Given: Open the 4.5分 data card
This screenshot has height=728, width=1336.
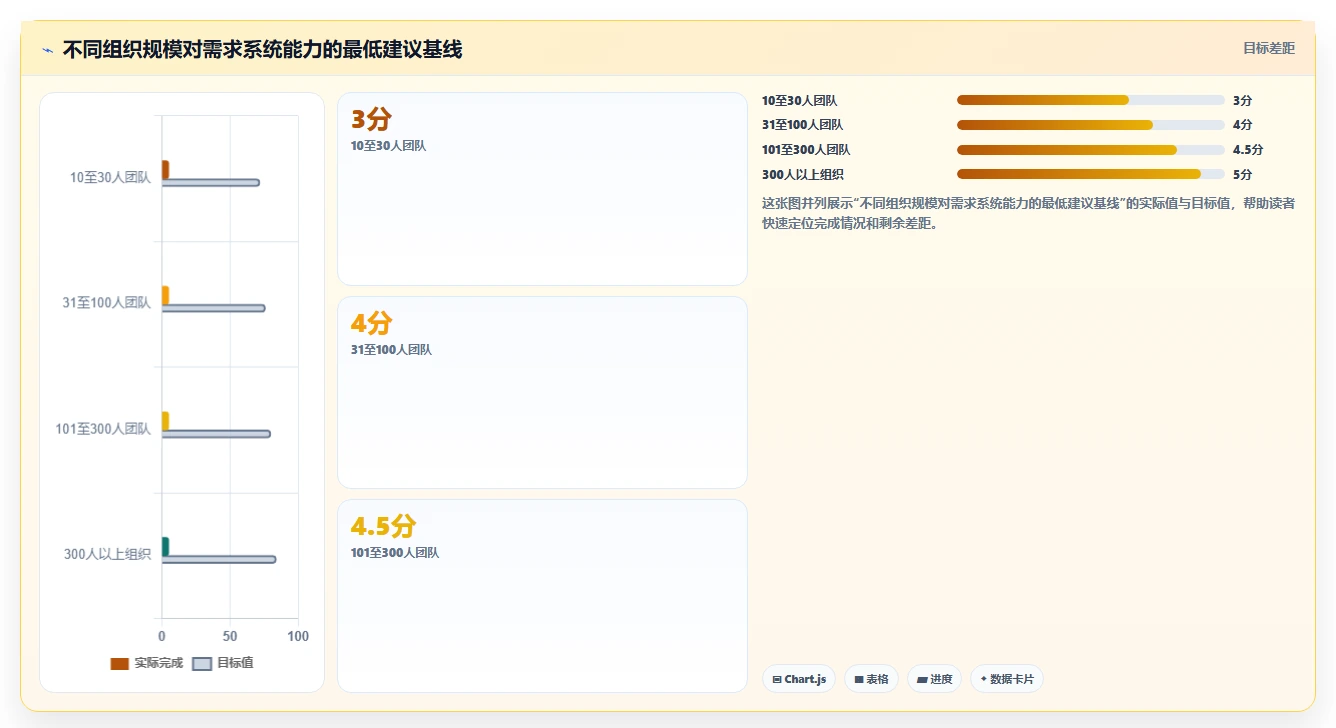Looking at the screenshot, I should pos(542,596).
